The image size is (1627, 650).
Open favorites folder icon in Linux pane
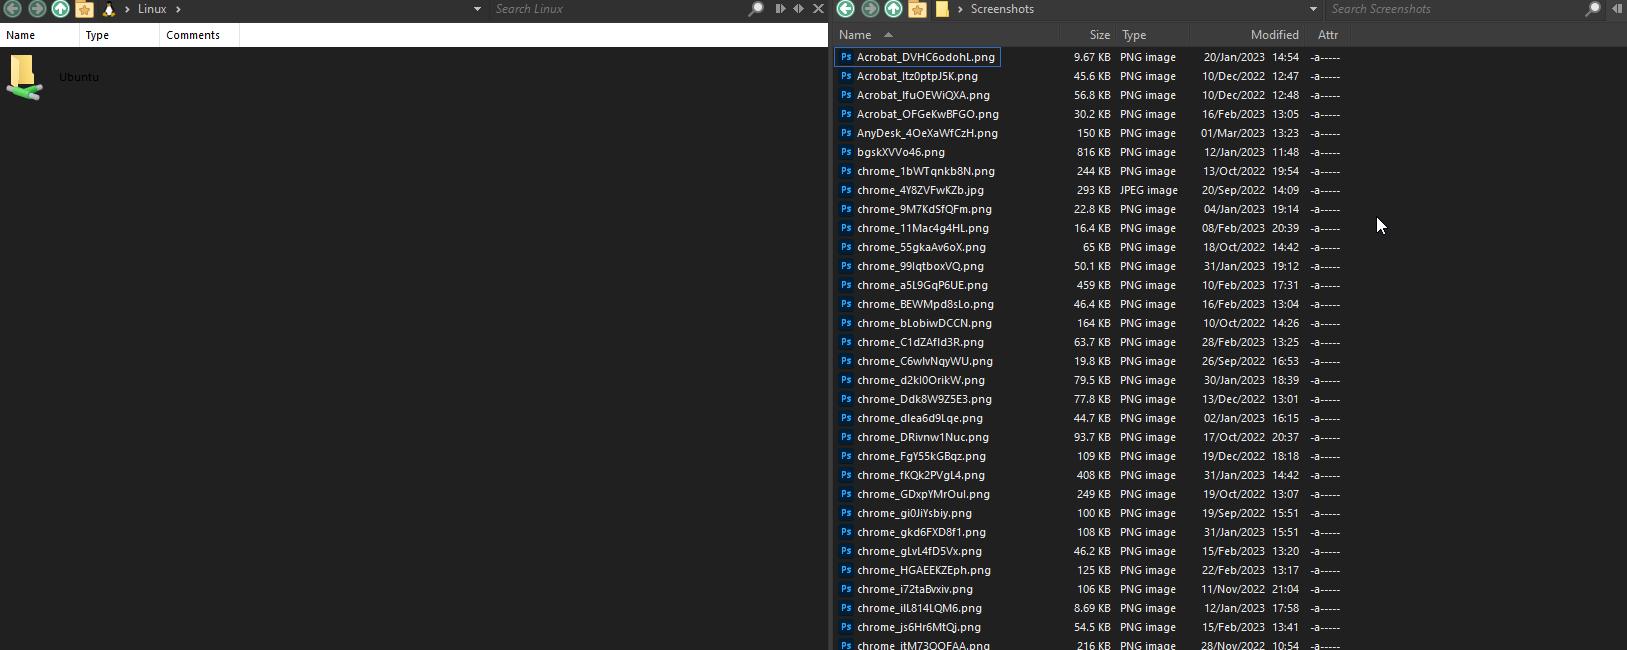point(85,9)
